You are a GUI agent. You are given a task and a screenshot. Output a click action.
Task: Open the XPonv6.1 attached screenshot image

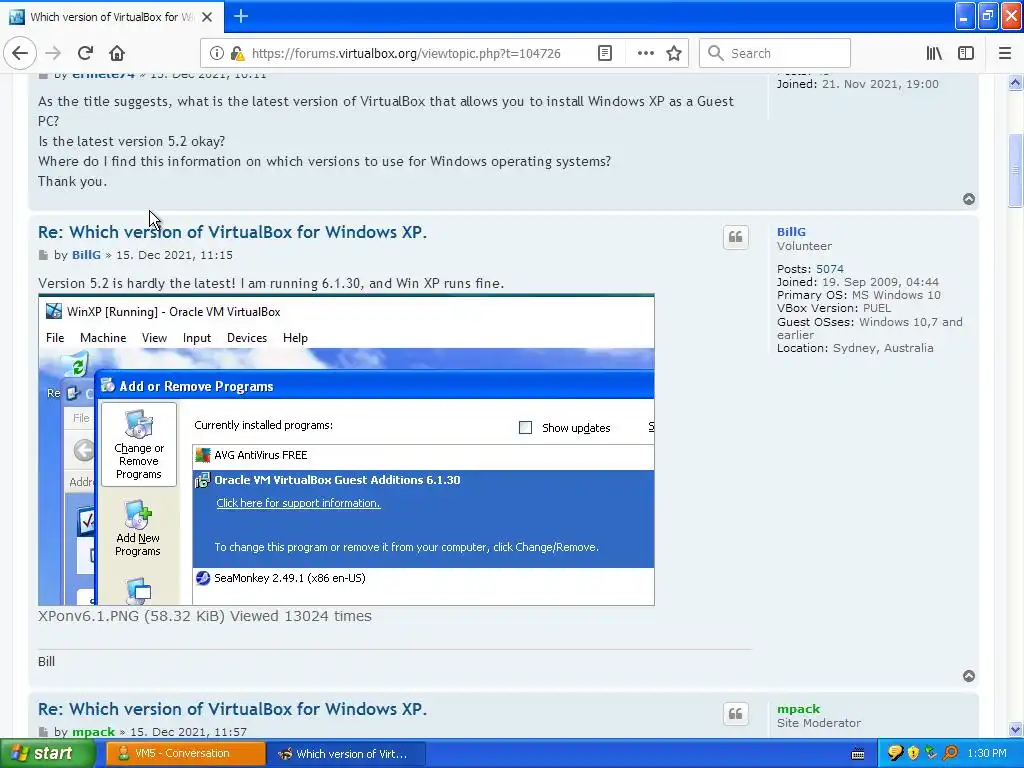tap(346, 450)
